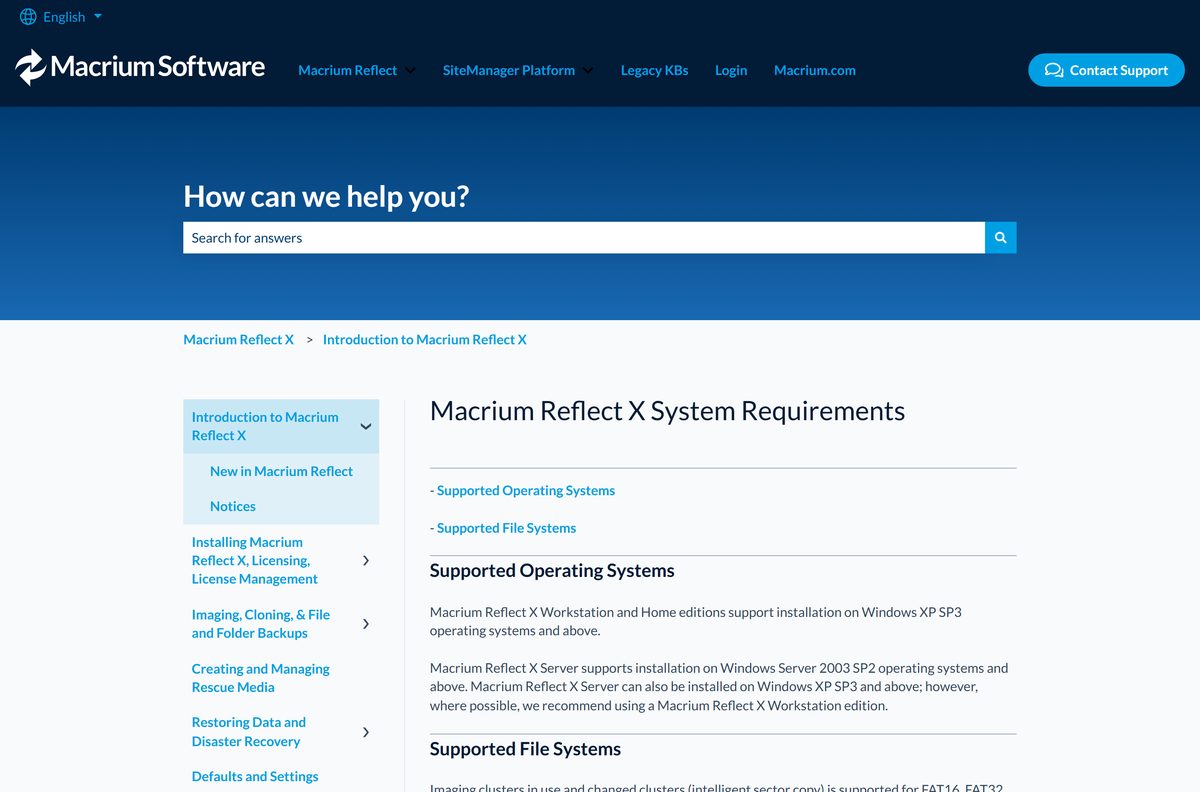
Task: Open Restoring Data and Disaster Recovery
Action: (x=249, y=732)
